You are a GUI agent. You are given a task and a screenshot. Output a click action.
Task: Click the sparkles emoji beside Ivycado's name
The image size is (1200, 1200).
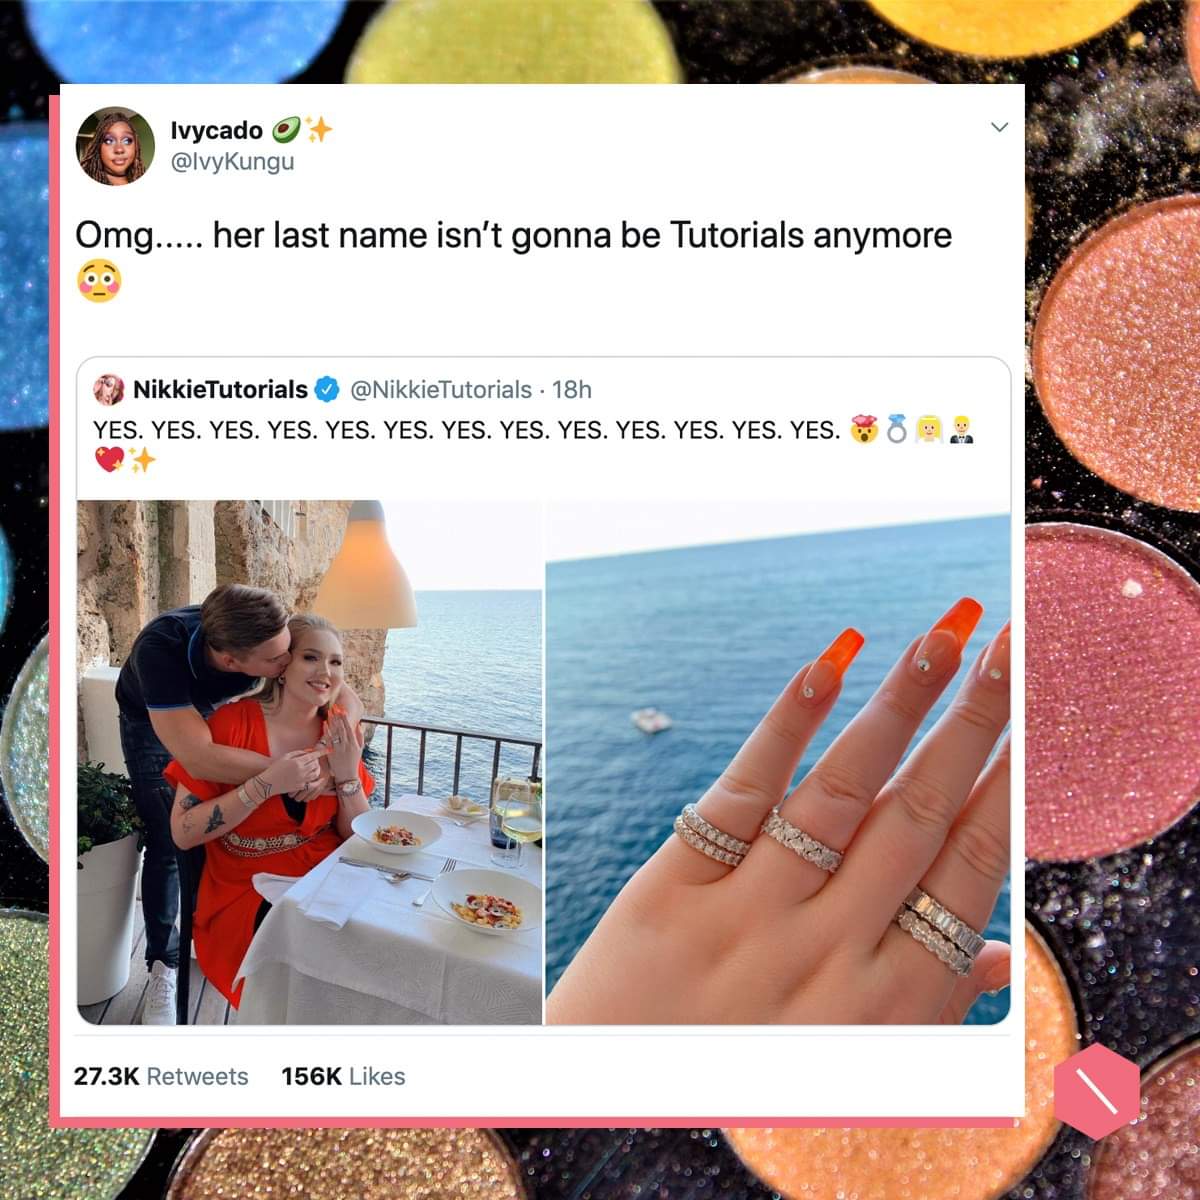[319, 129]
